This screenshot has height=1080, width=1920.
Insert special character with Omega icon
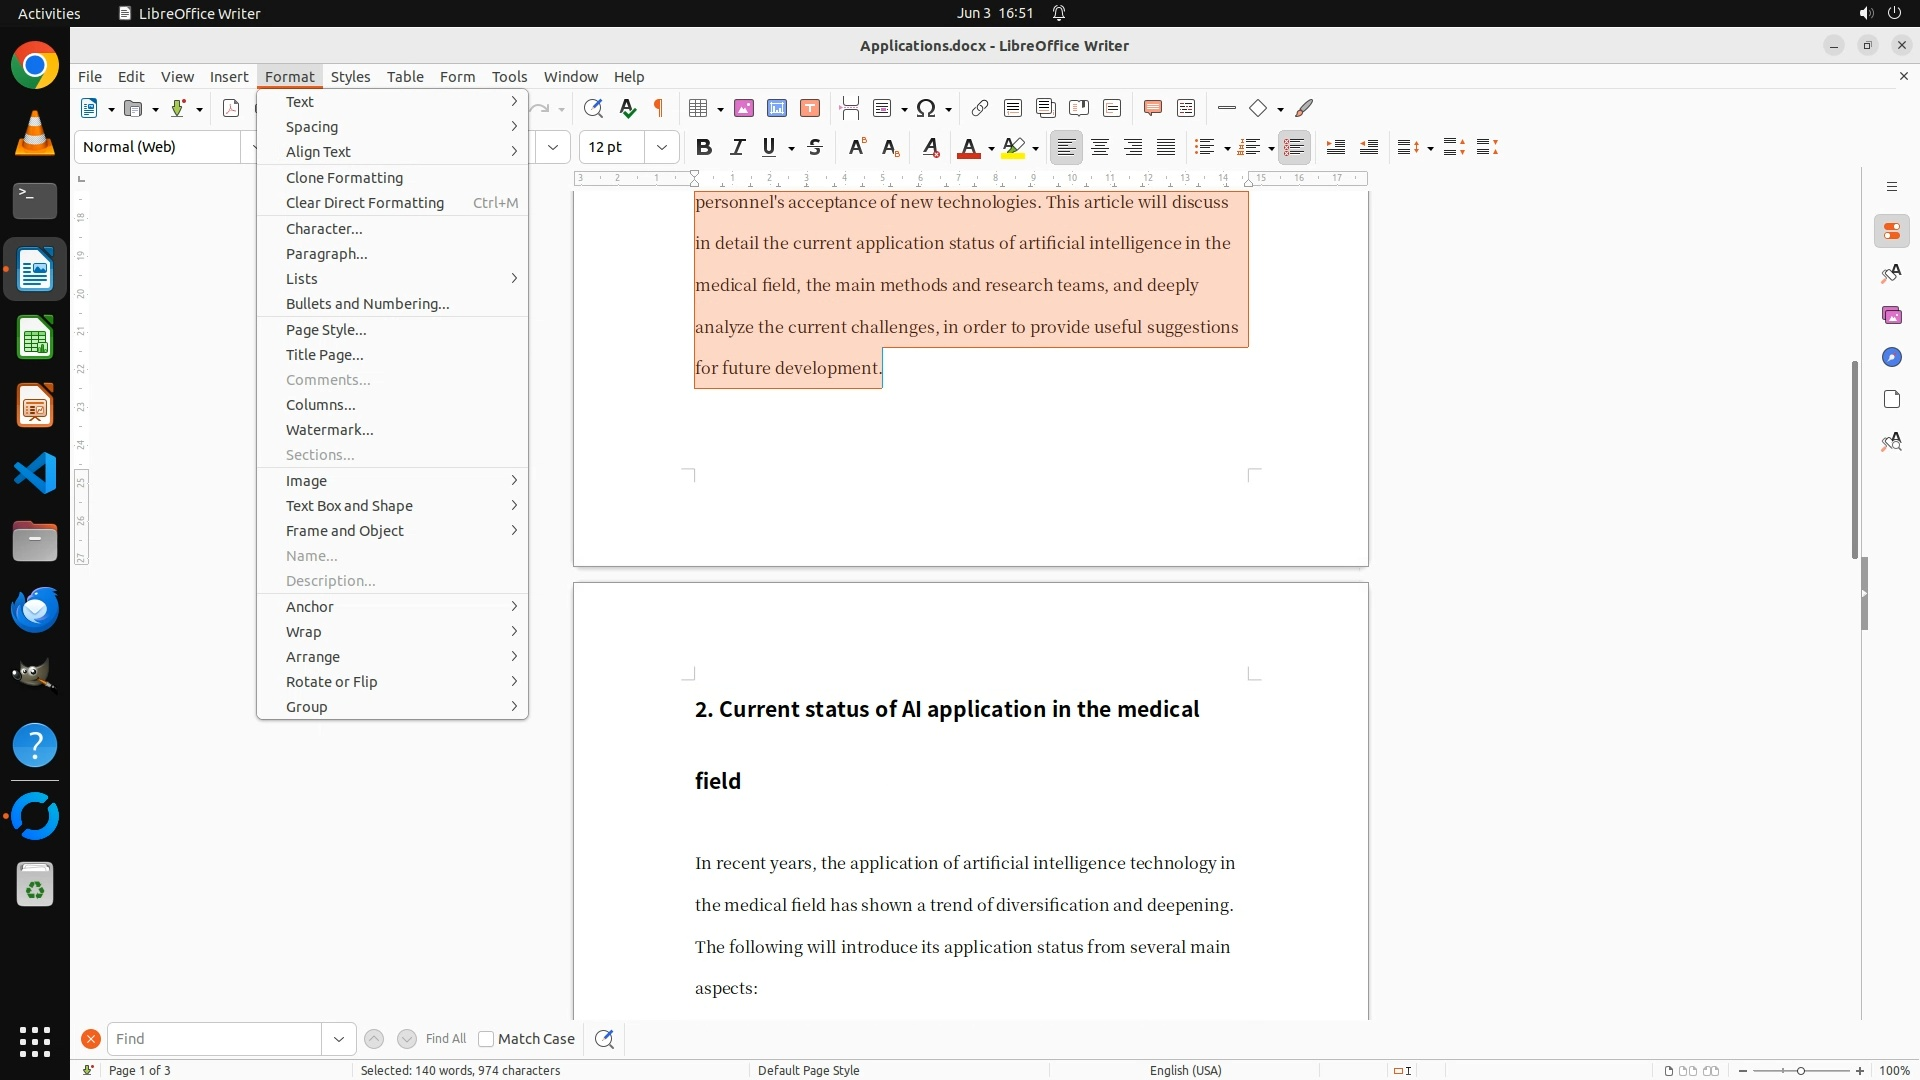(x=926, y=108)
